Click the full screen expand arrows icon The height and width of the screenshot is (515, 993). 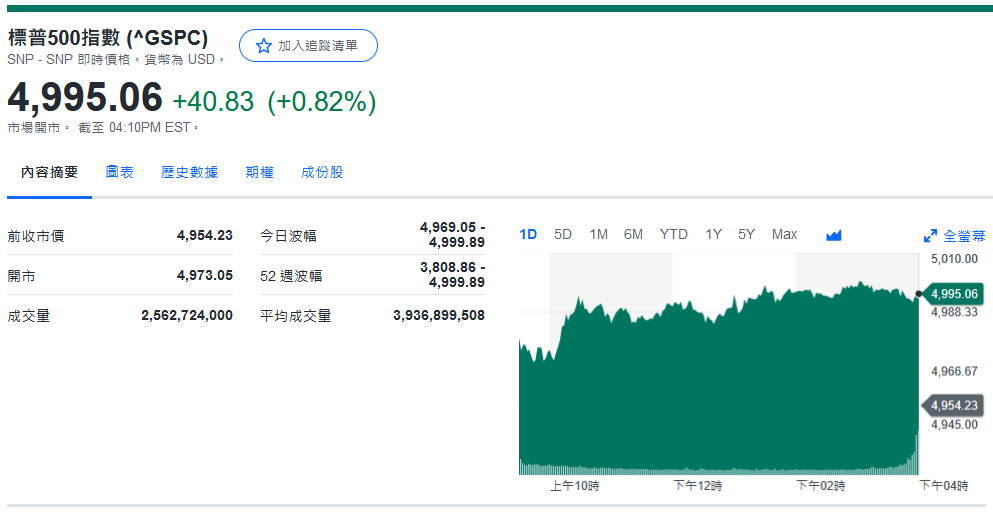(930, 236)
